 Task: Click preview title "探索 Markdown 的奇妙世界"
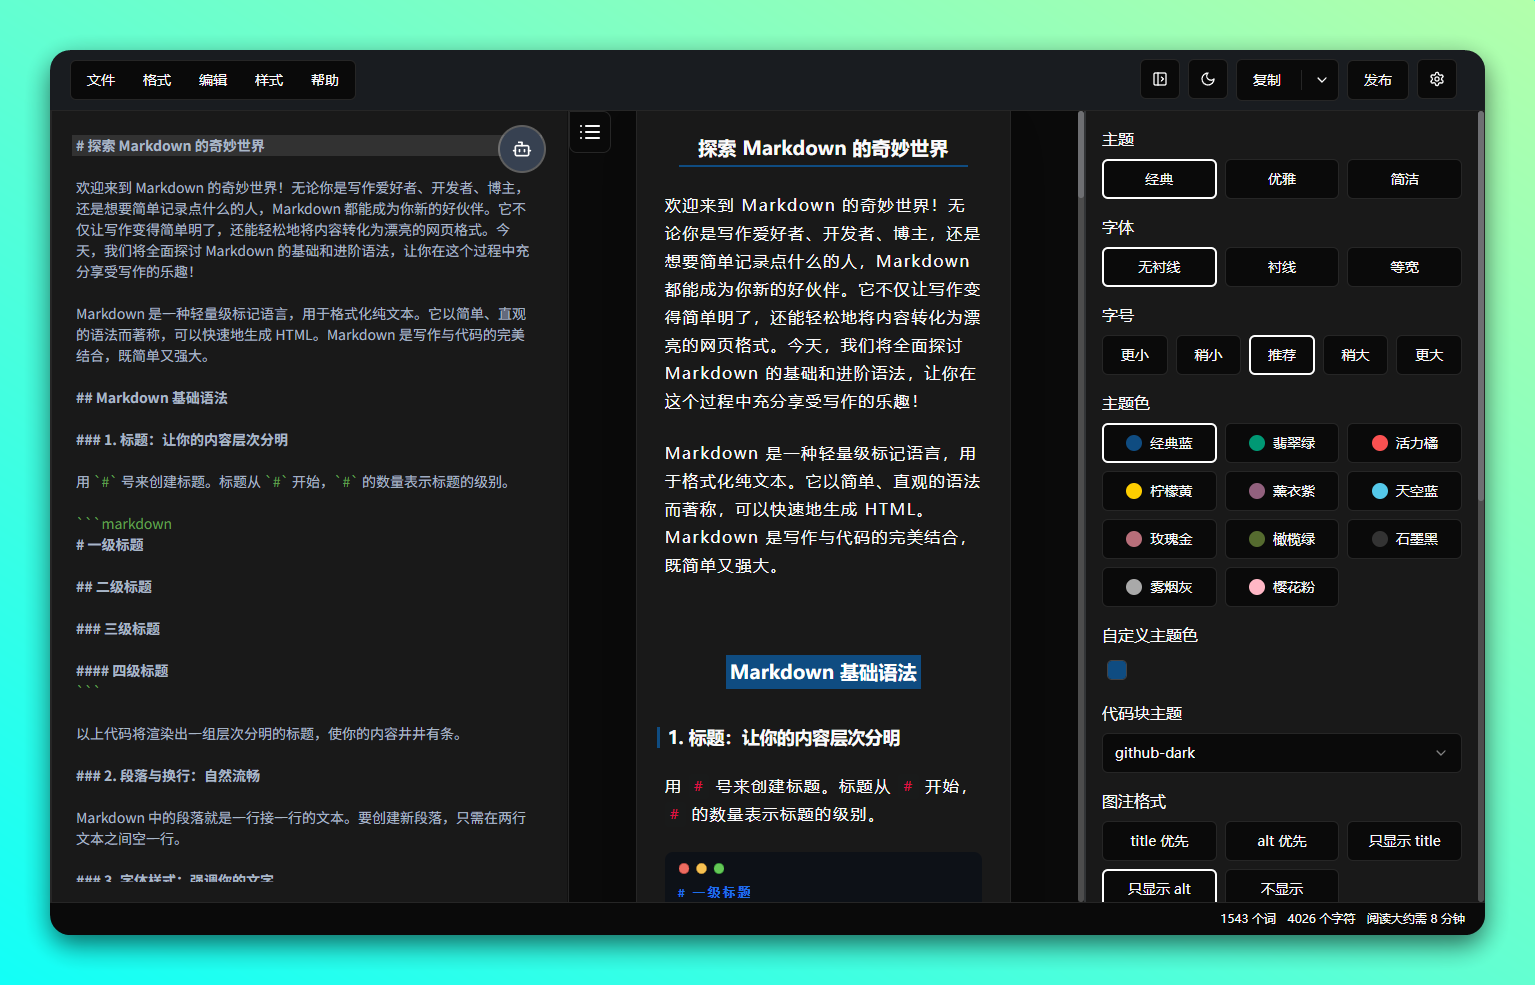pyautogui.click(x=823, y=149)
